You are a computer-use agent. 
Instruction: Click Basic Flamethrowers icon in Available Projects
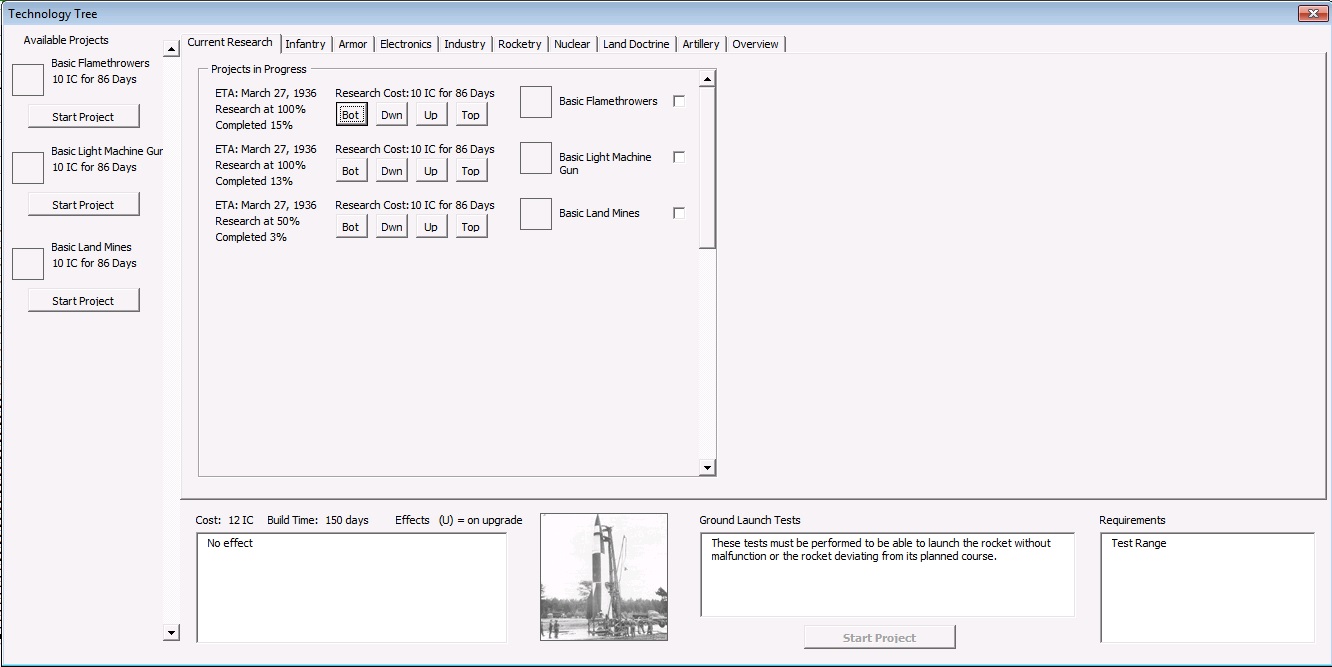[x=28, y=80]
